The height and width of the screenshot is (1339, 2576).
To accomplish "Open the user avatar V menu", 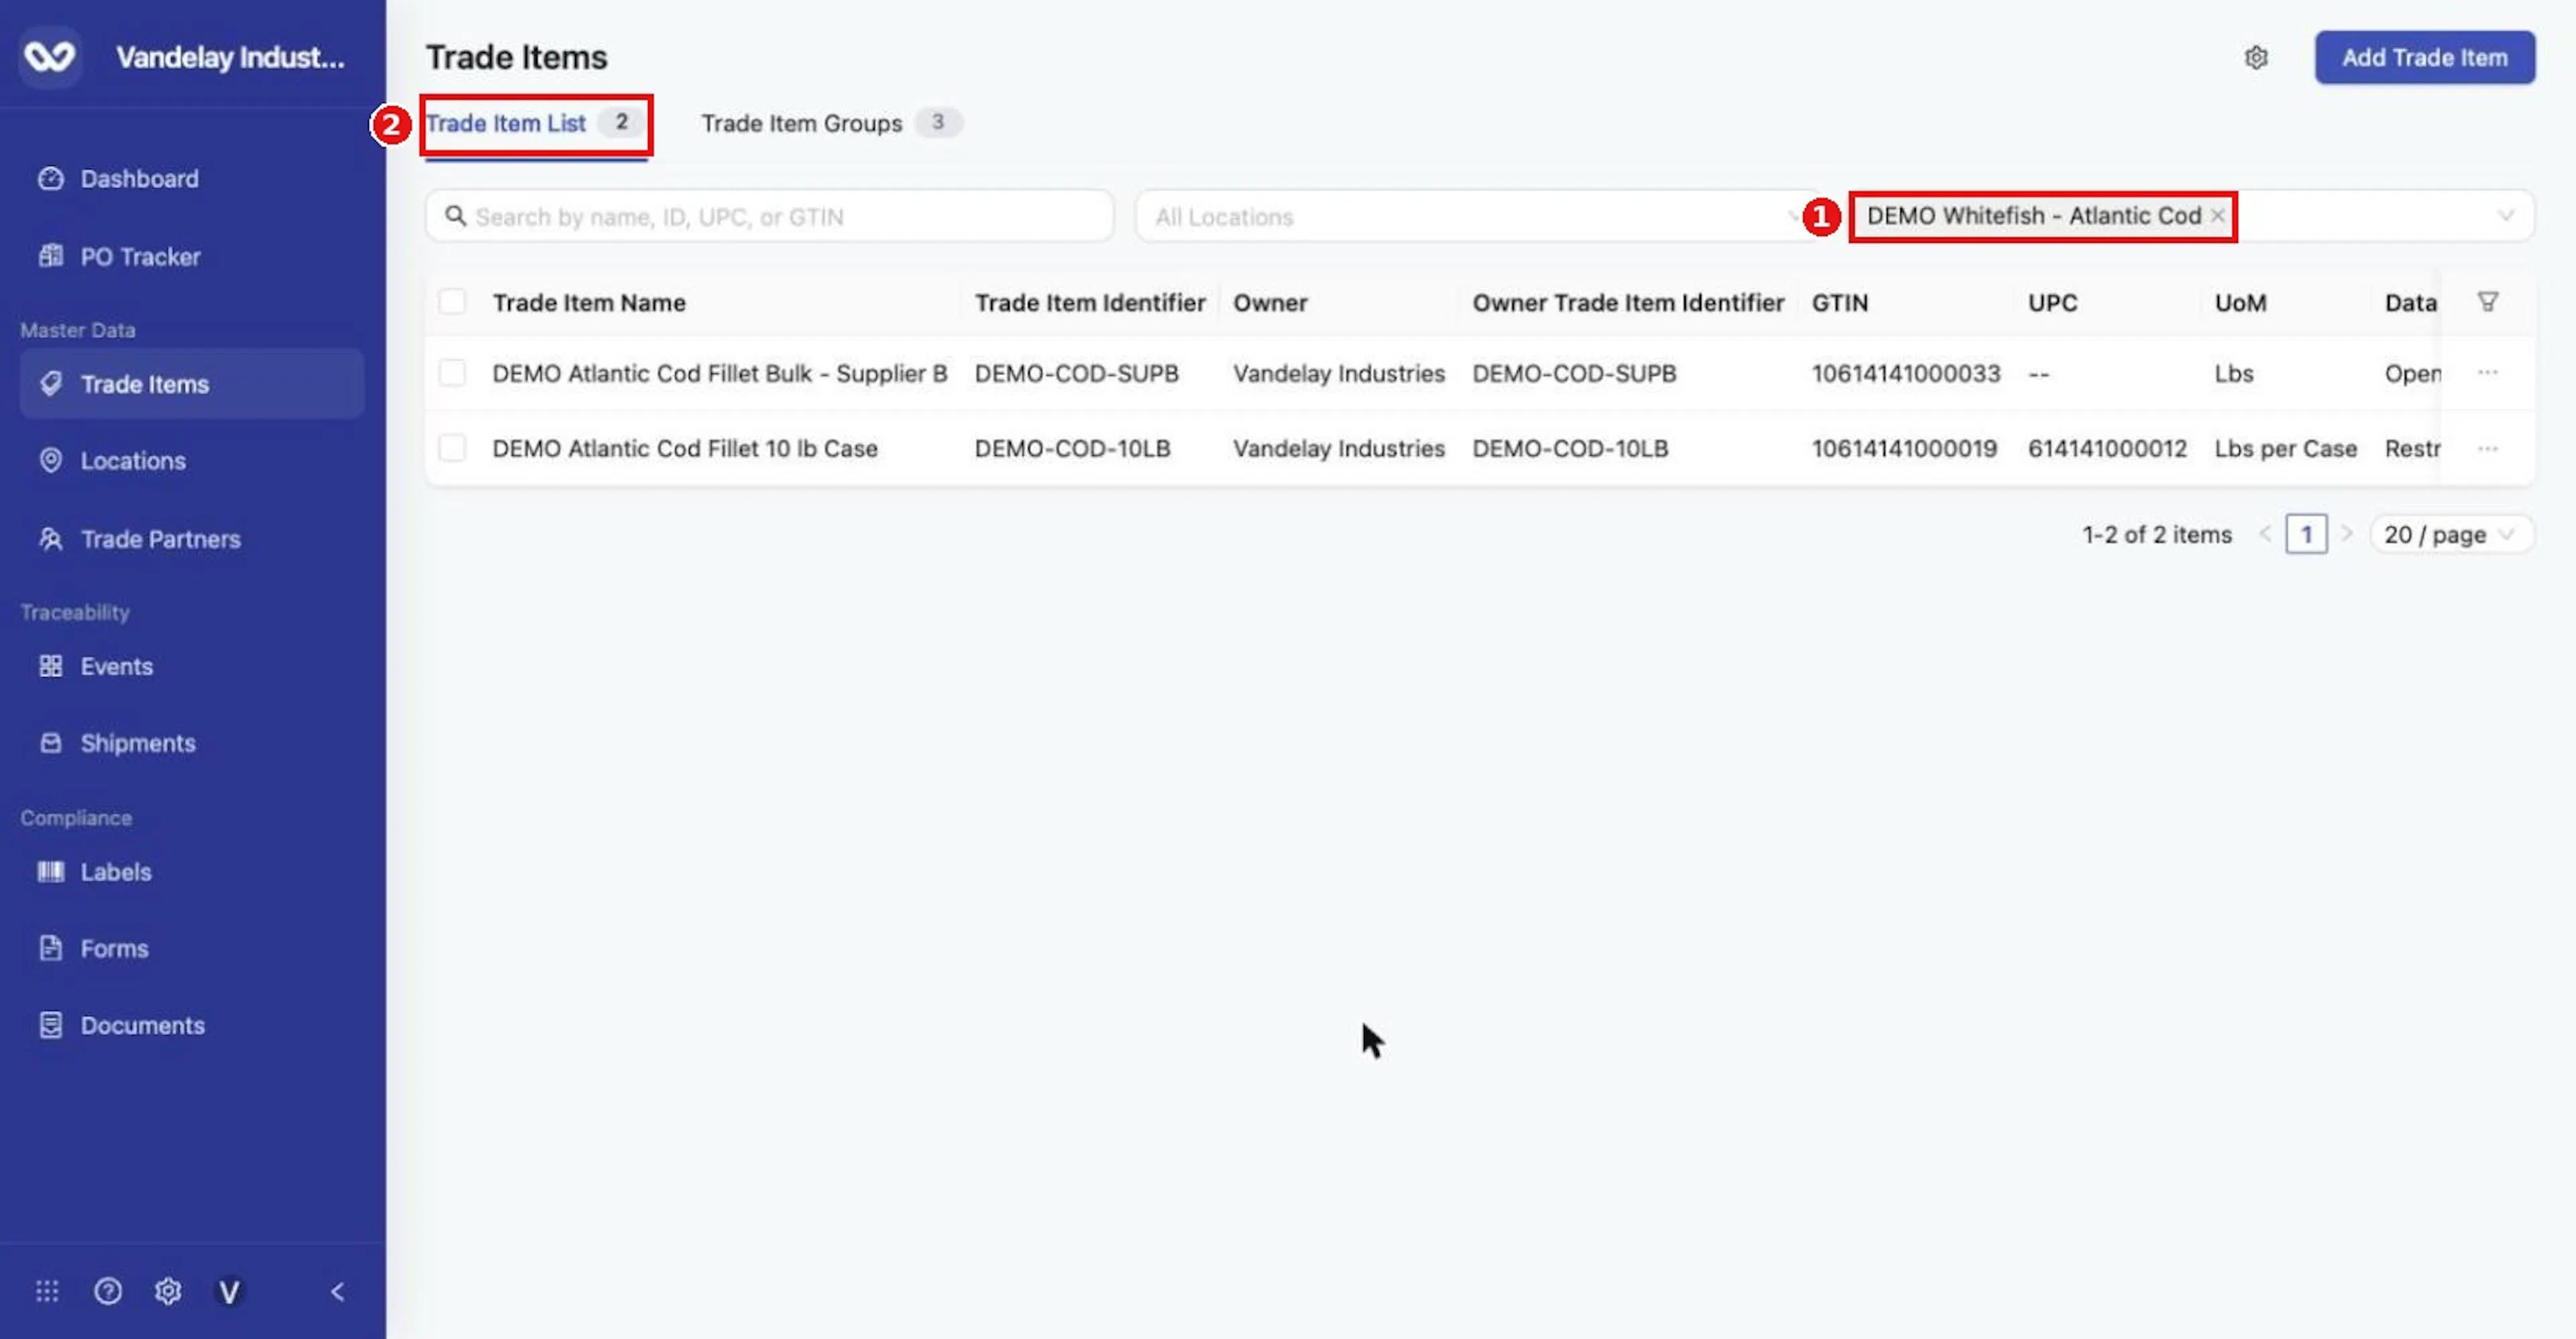I will [x=229, y=1292].
